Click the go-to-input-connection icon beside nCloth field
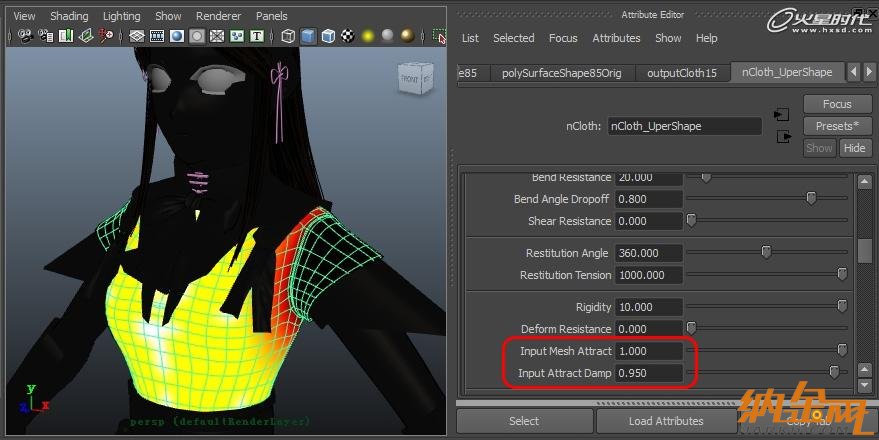879x440 pixels. (x=781, y=115)
